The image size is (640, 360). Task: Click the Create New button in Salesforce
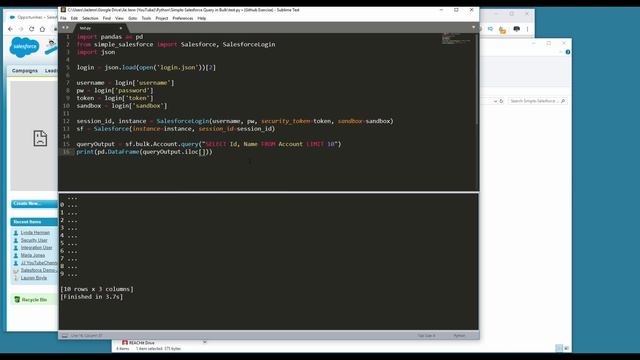tap(34, 204)
